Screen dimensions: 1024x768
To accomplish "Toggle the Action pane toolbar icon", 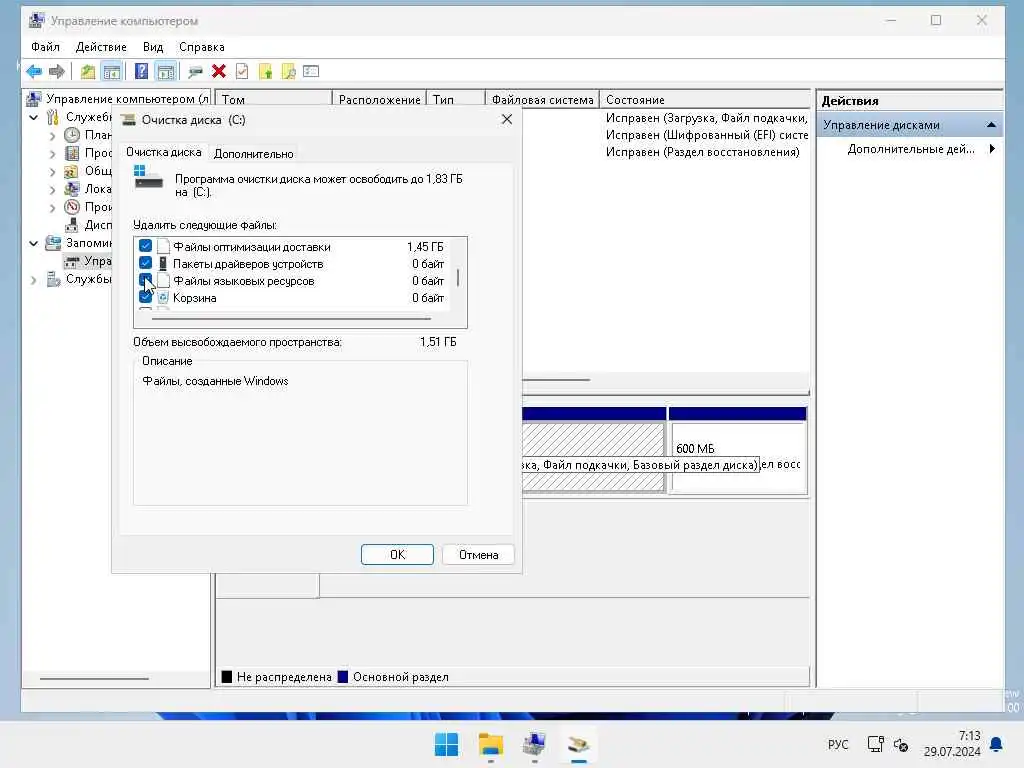I will pyautogui.click(x=166, y=71).
